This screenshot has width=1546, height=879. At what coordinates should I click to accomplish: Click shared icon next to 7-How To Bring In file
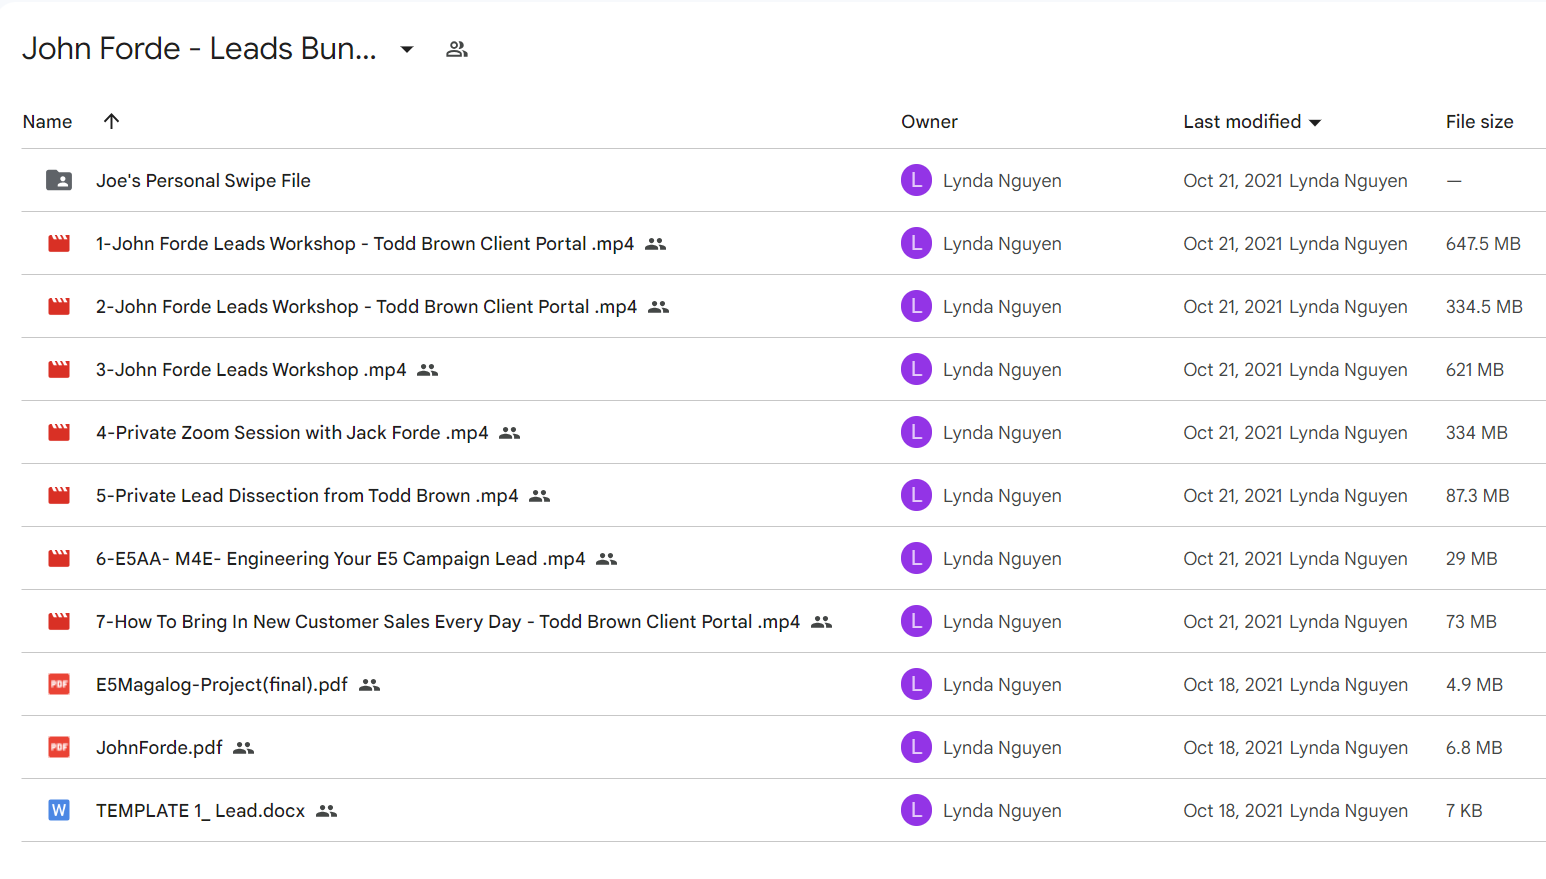pyautogui.click(x=822, y=622)
